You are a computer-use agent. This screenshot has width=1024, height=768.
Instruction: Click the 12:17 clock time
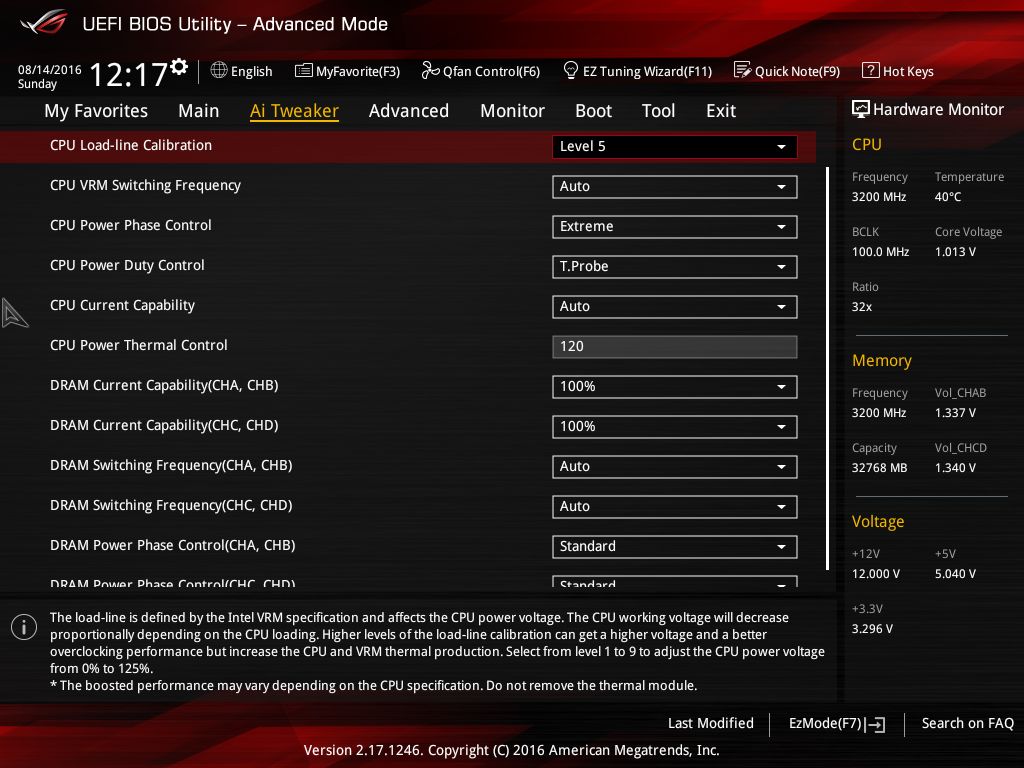[x=129, y=74]
